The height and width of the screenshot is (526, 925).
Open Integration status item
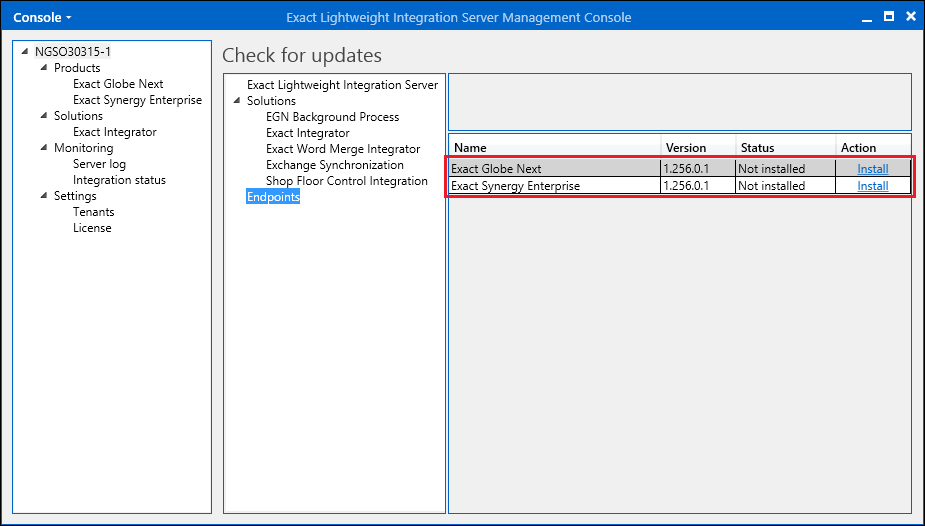click(x=119, y=180)
